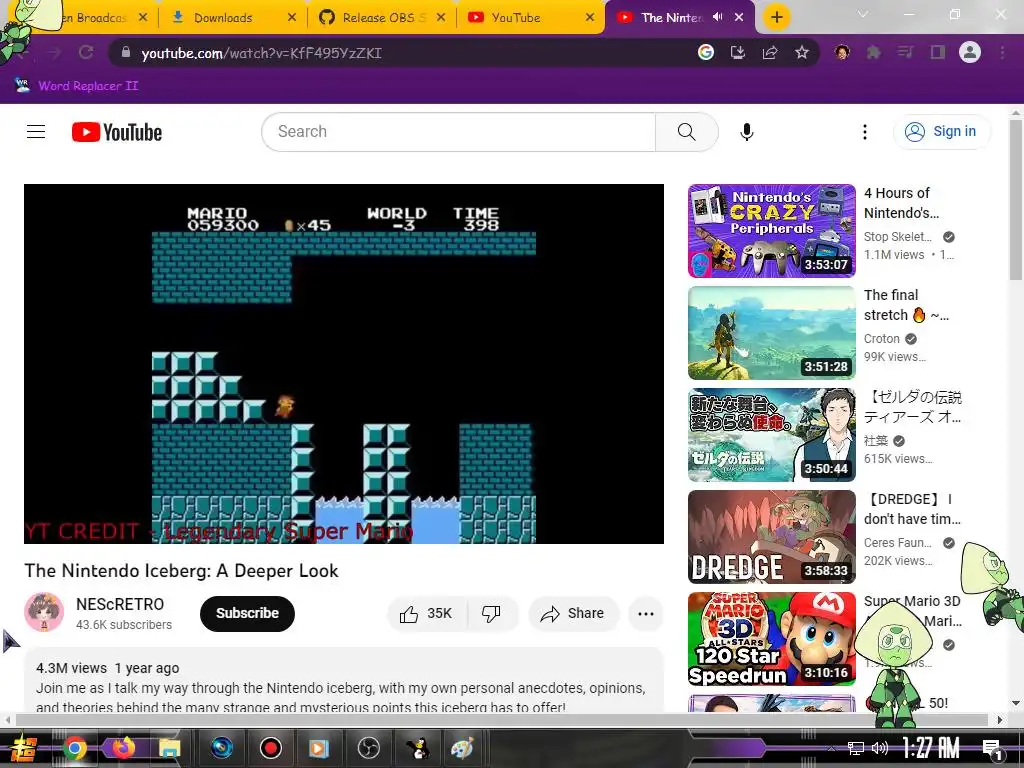Screen dimensions: 1024x768
Task: Mute tab speaker icon on Nintendo tab
Action: pyautogui.click(x=718, y=17)
